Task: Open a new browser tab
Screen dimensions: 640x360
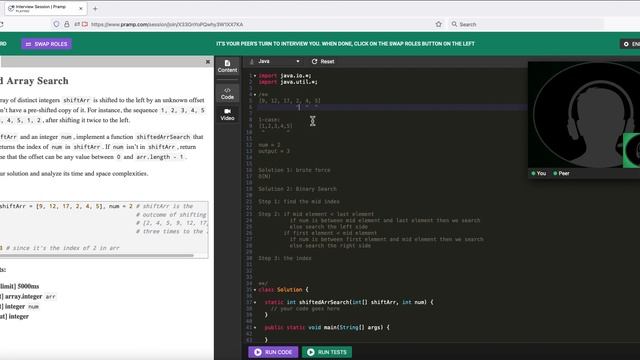Action: click(95, 9)
